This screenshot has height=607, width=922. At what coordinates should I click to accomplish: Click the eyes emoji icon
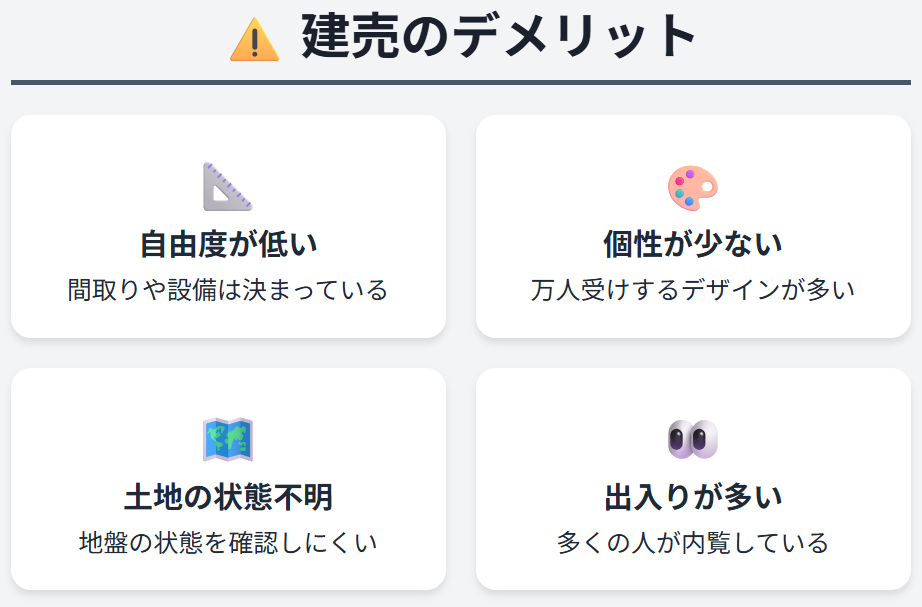coord(693,440)
